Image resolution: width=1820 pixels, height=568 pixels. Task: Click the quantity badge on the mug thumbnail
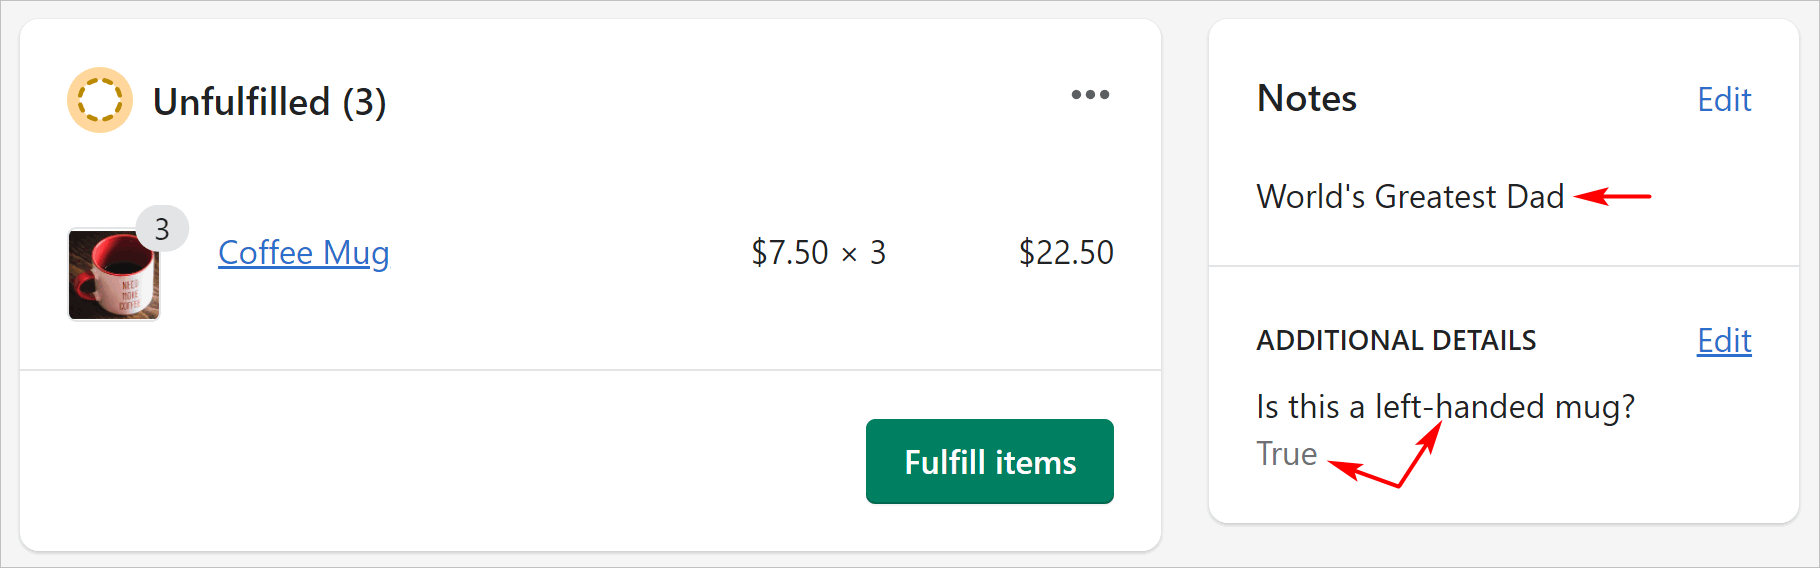point(162,230)
